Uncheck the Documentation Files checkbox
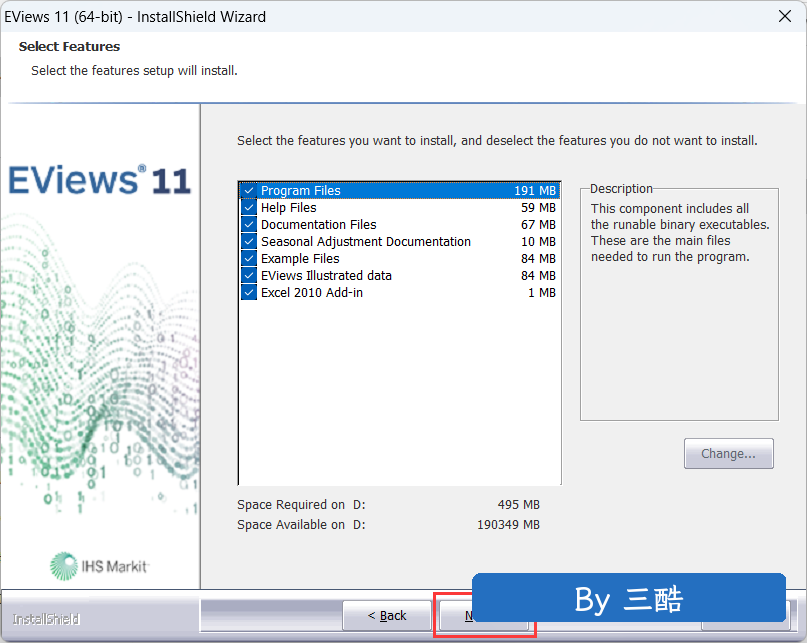This screenshot has height=643, width=807. [x=249, y=224]
